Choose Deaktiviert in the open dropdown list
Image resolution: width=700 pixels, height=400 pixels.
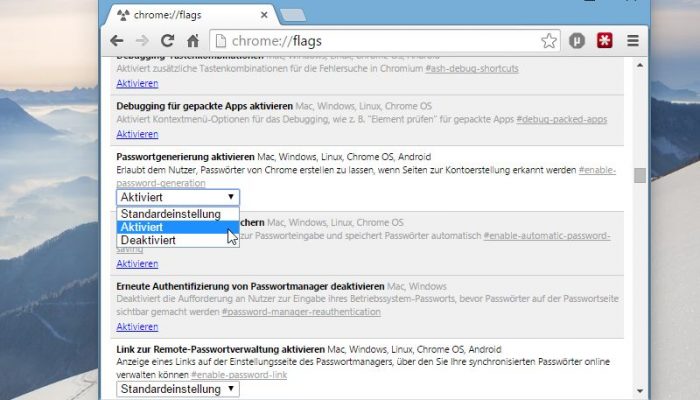coord(178,240)
